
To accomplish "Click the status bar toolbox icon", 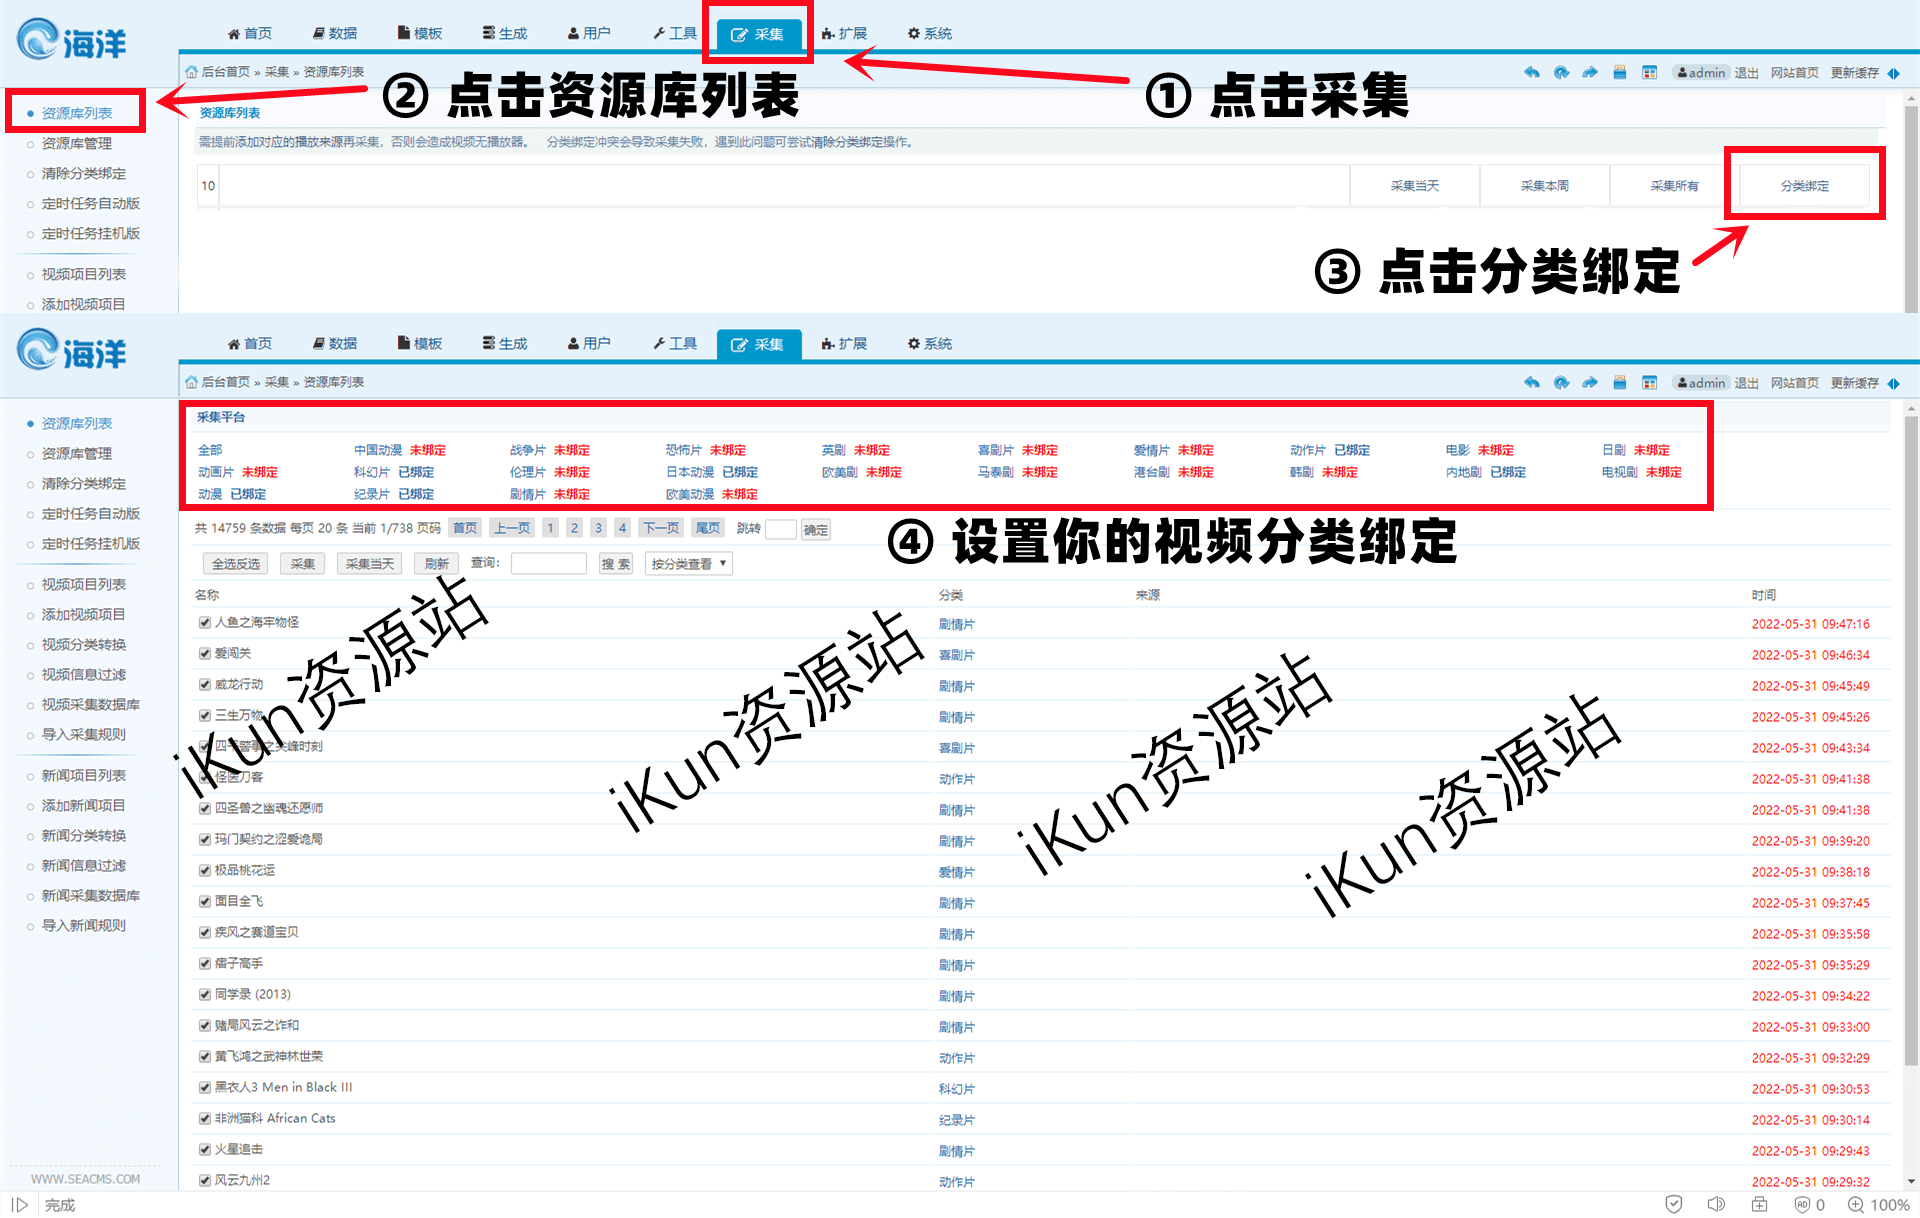I will point(1759,1204).
